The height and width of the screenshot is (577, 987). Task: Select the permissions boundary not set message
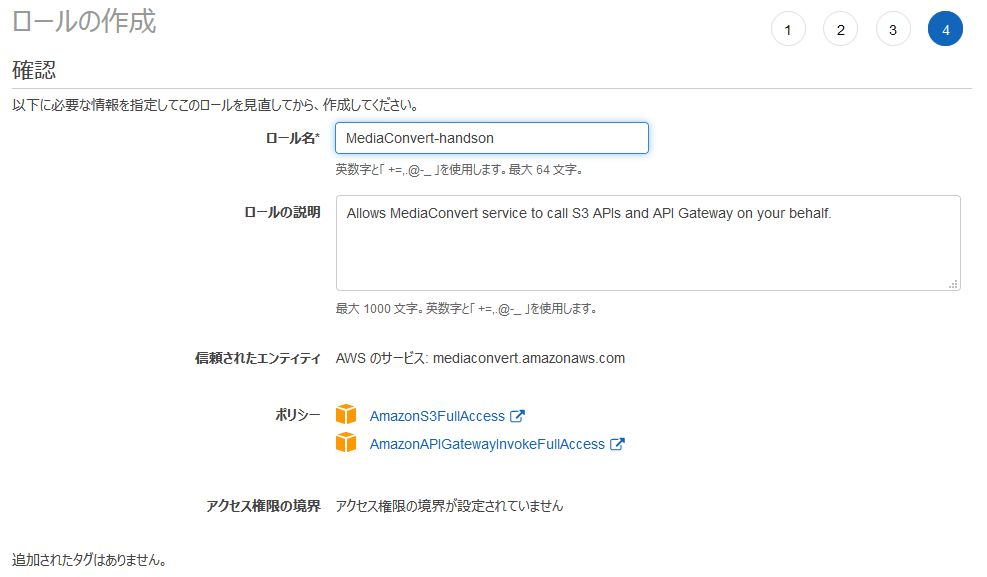(x=450, y=505)
